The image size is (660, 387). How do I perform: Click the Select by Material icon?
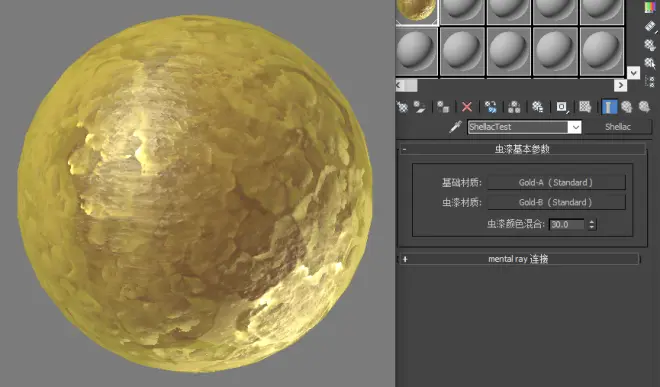[x=650, y=63]
